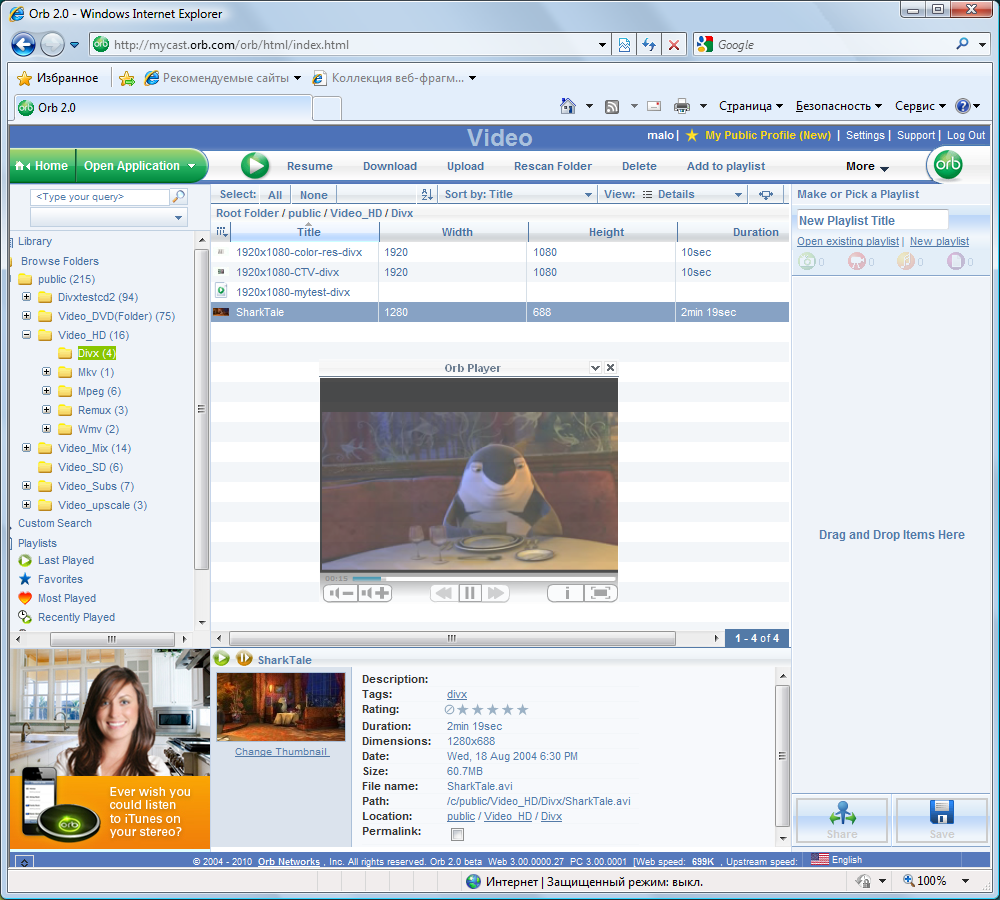1000x900 pixels.
Task: Click the Internet Explorer back button
Action: coord(24,45)
